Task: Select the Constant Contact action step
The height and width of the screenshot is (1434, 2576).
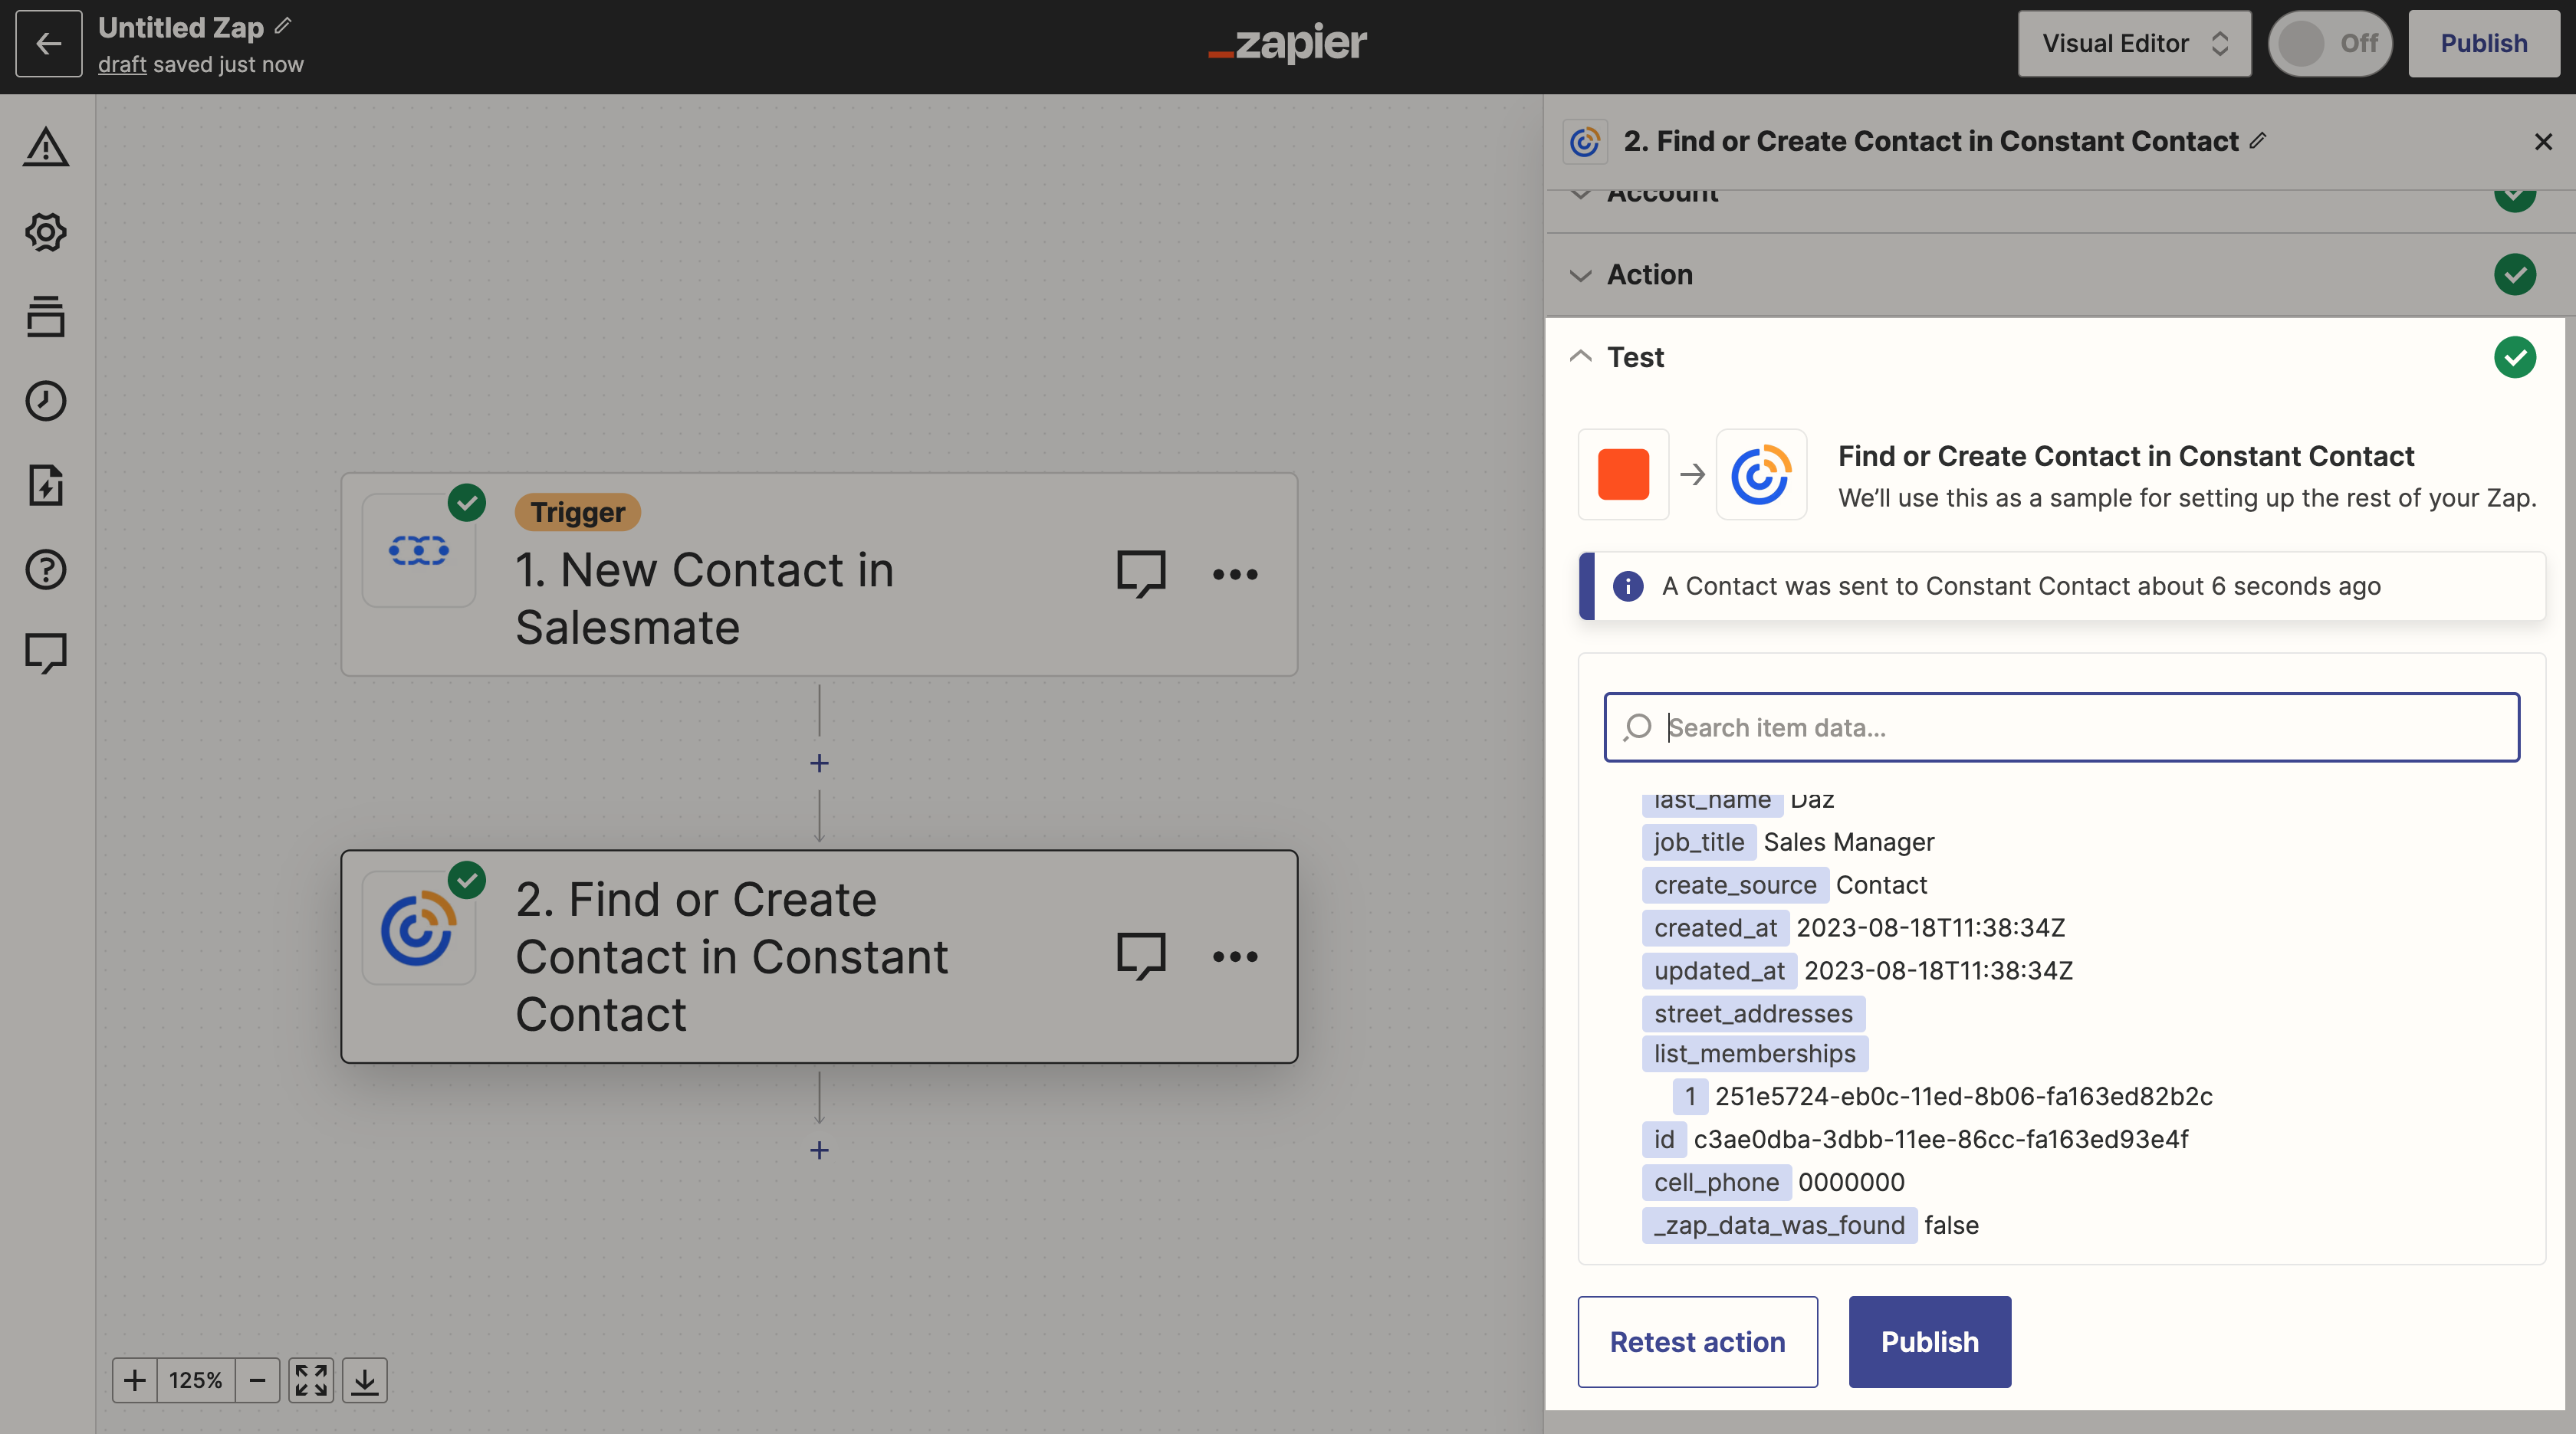Action: (819, 956)
